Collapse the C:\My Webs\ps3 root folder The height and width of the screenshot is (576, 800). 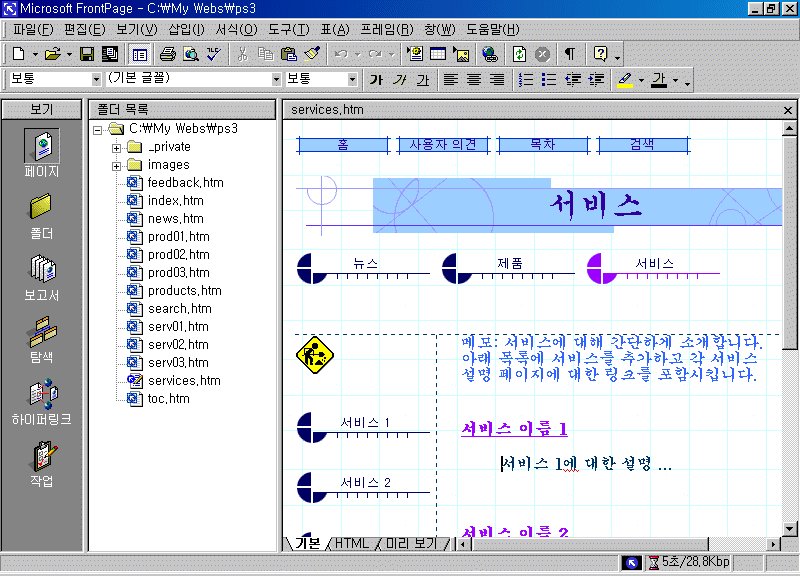pyautogui.click(x=97, y=131)
